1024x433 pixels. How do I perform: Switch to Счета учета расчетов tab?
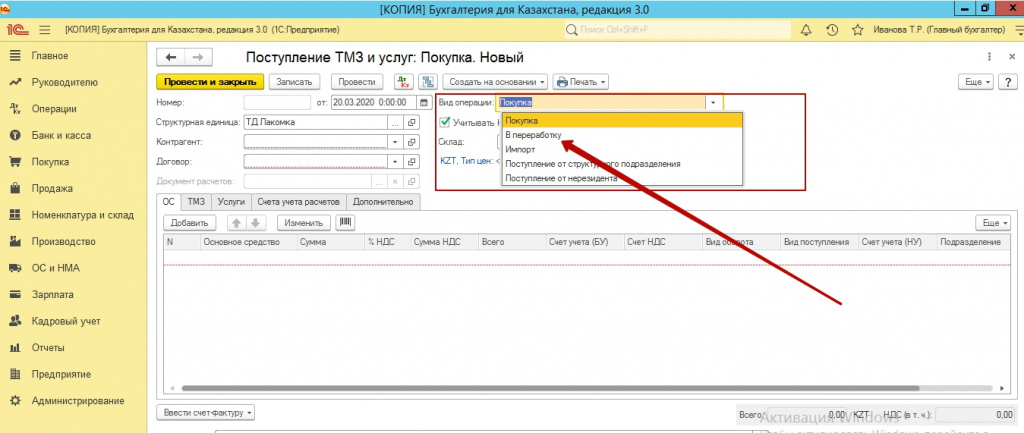[298, 202]
